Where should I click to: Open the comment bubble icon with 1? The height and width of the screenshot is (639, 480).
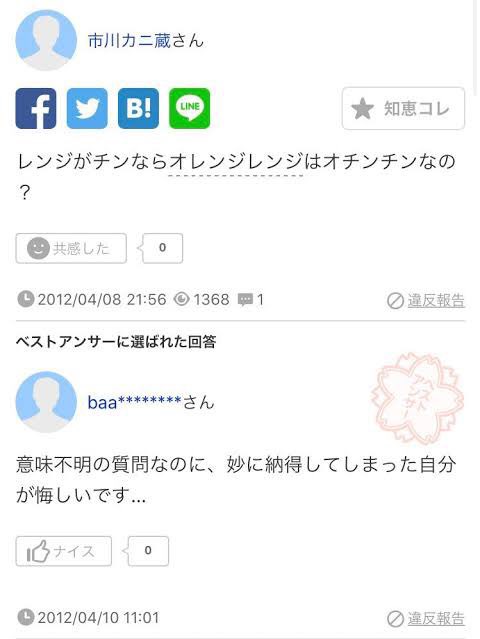pos(245,300)
